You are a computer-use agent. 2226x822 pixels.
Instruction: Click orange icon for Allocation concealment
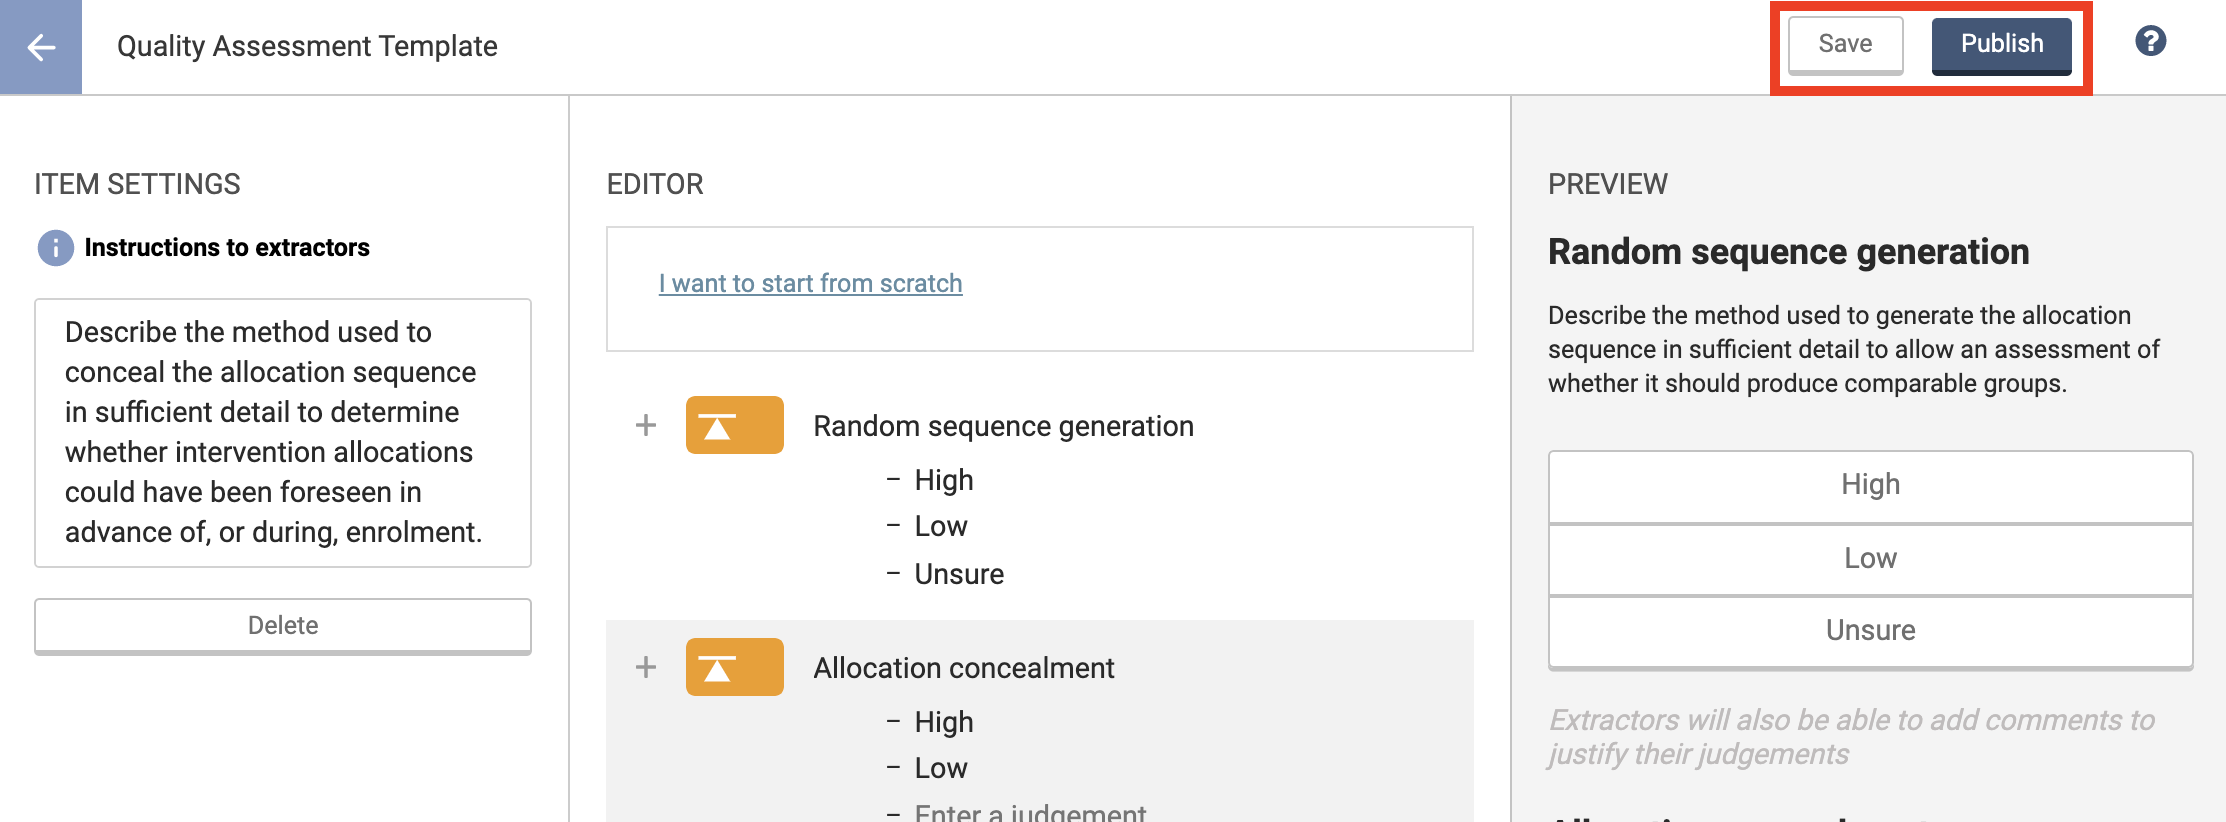(x=734, y=668)
